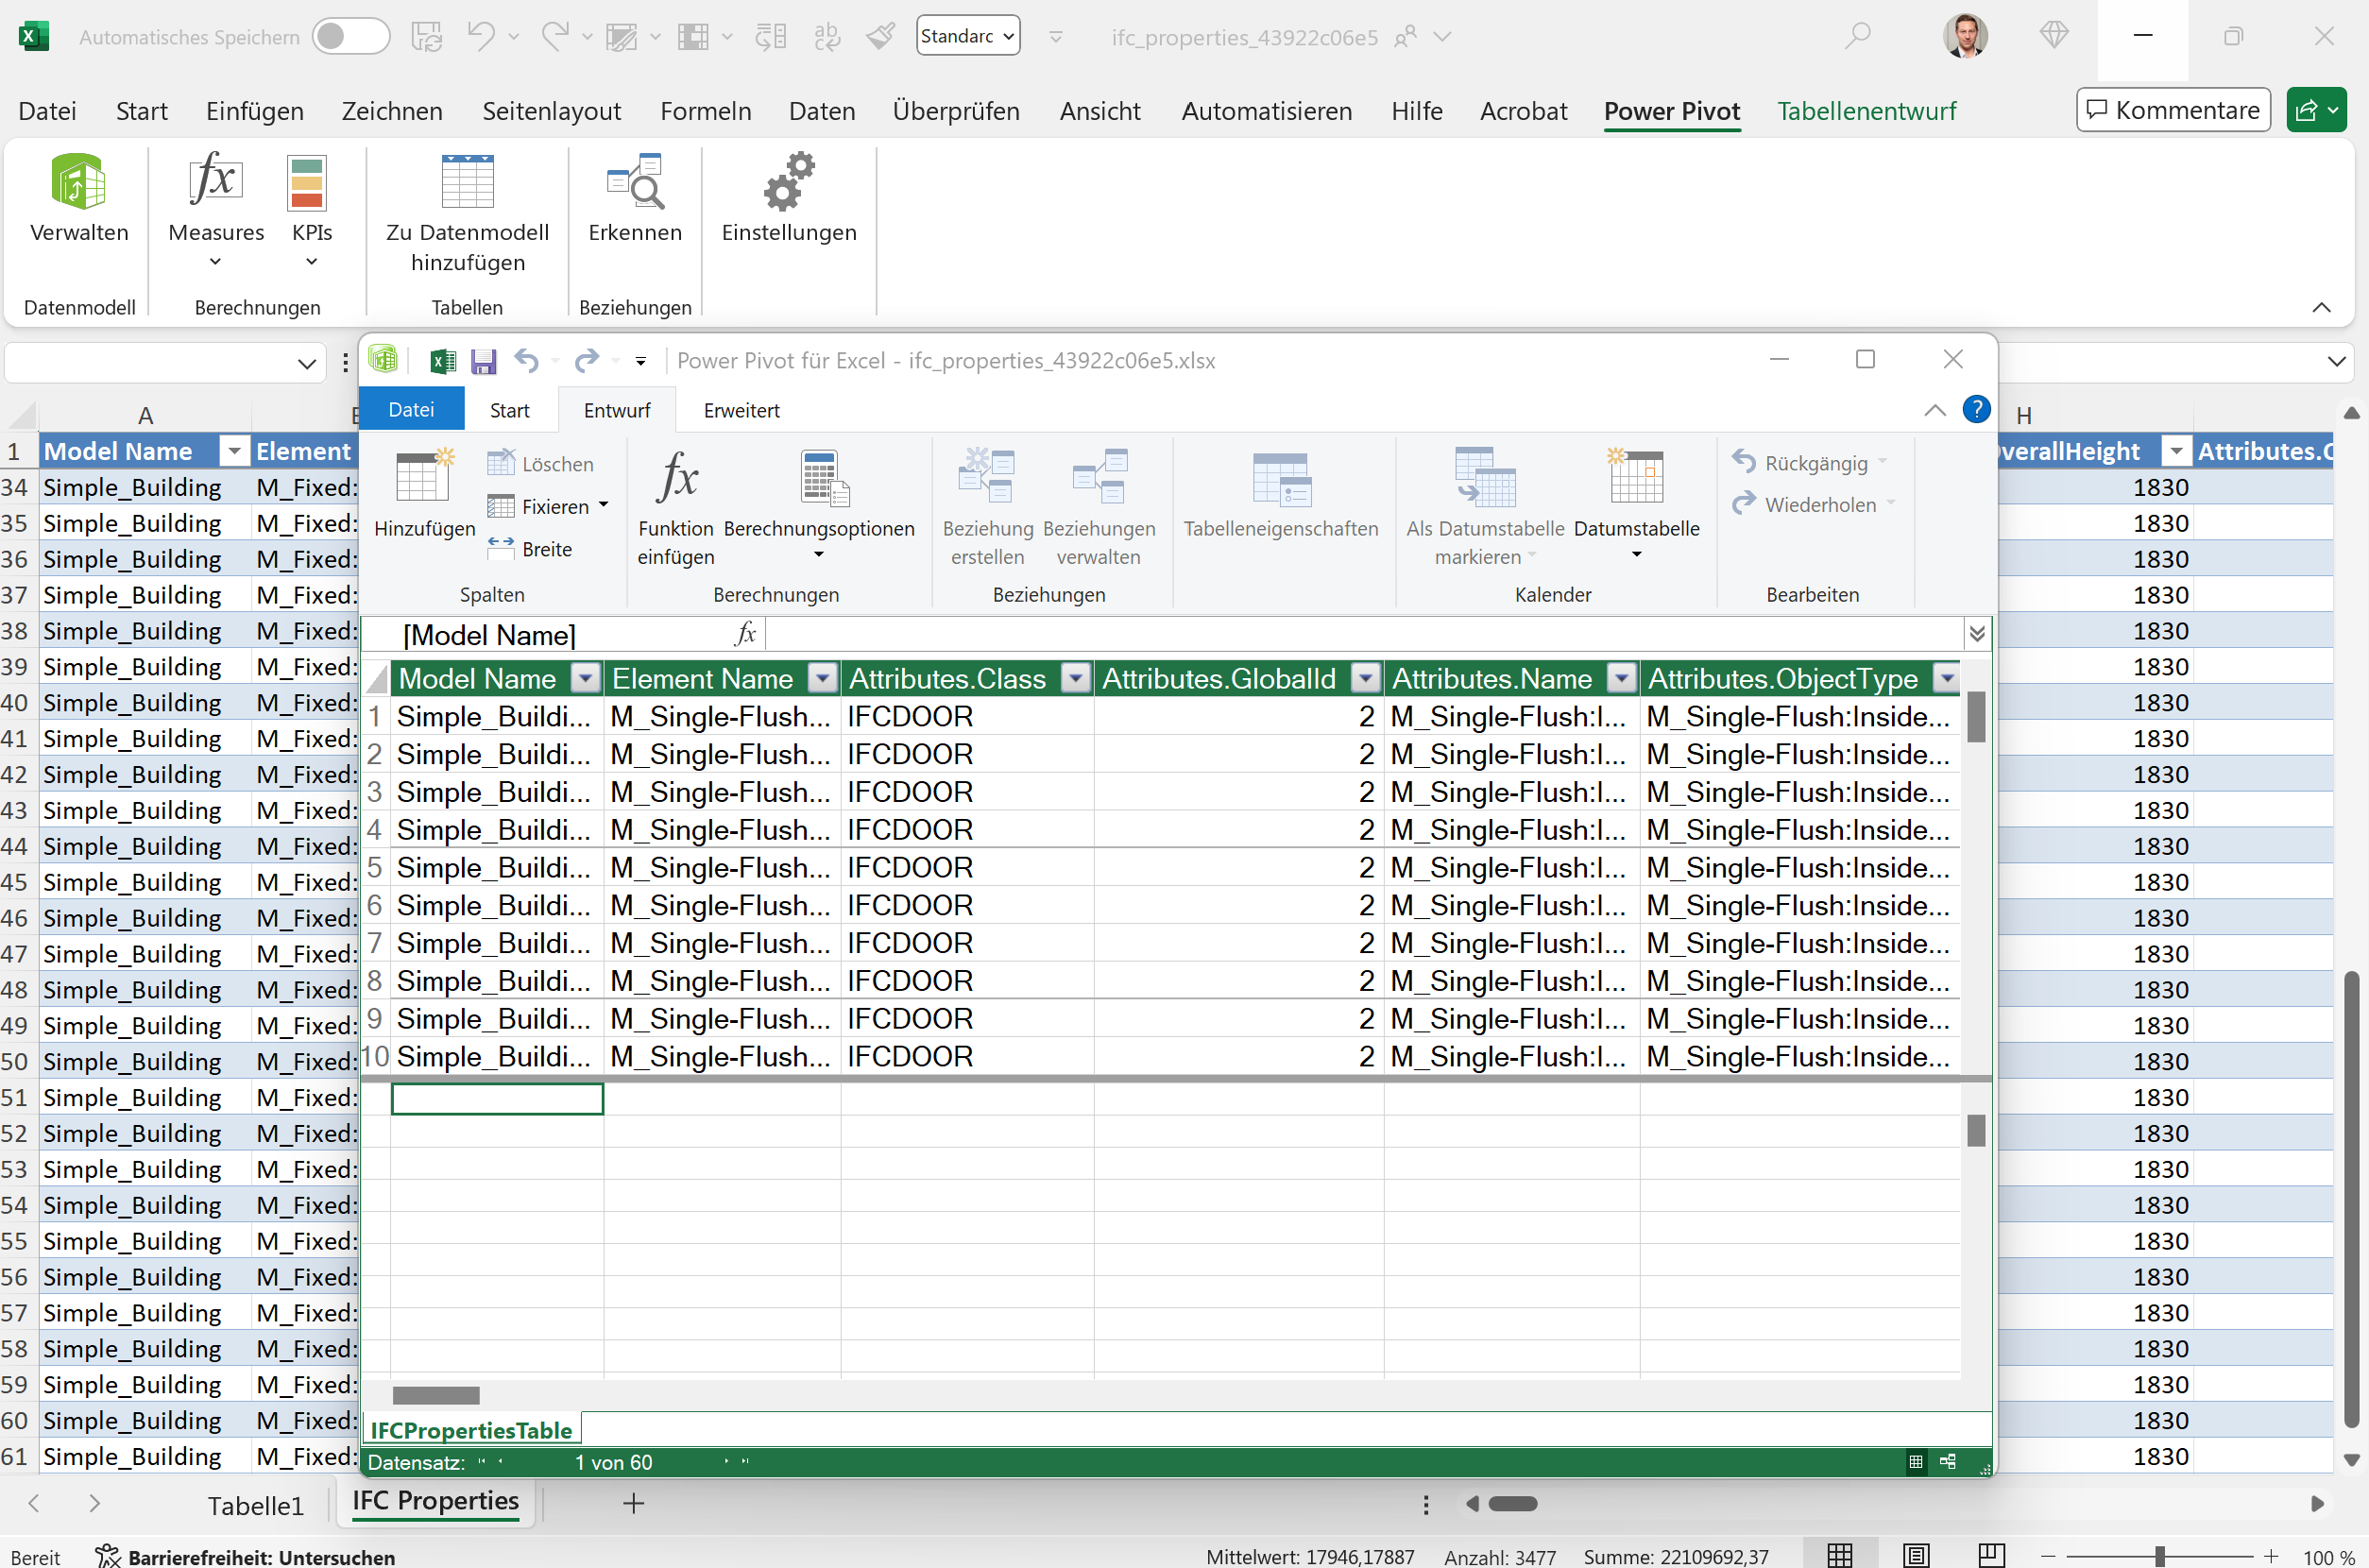
Task: Switch to diagram view in Power Pivot status bar
Action: coord(1947,1462)
